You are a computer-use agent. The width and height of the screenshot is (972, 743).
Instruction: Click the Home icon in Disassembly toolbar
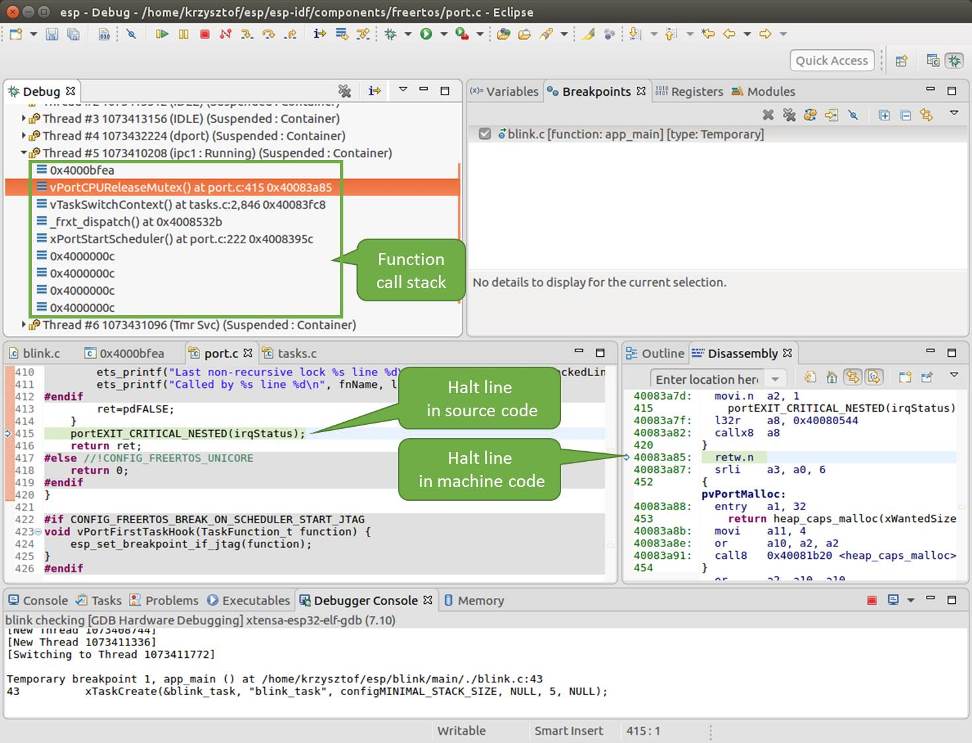831,379
